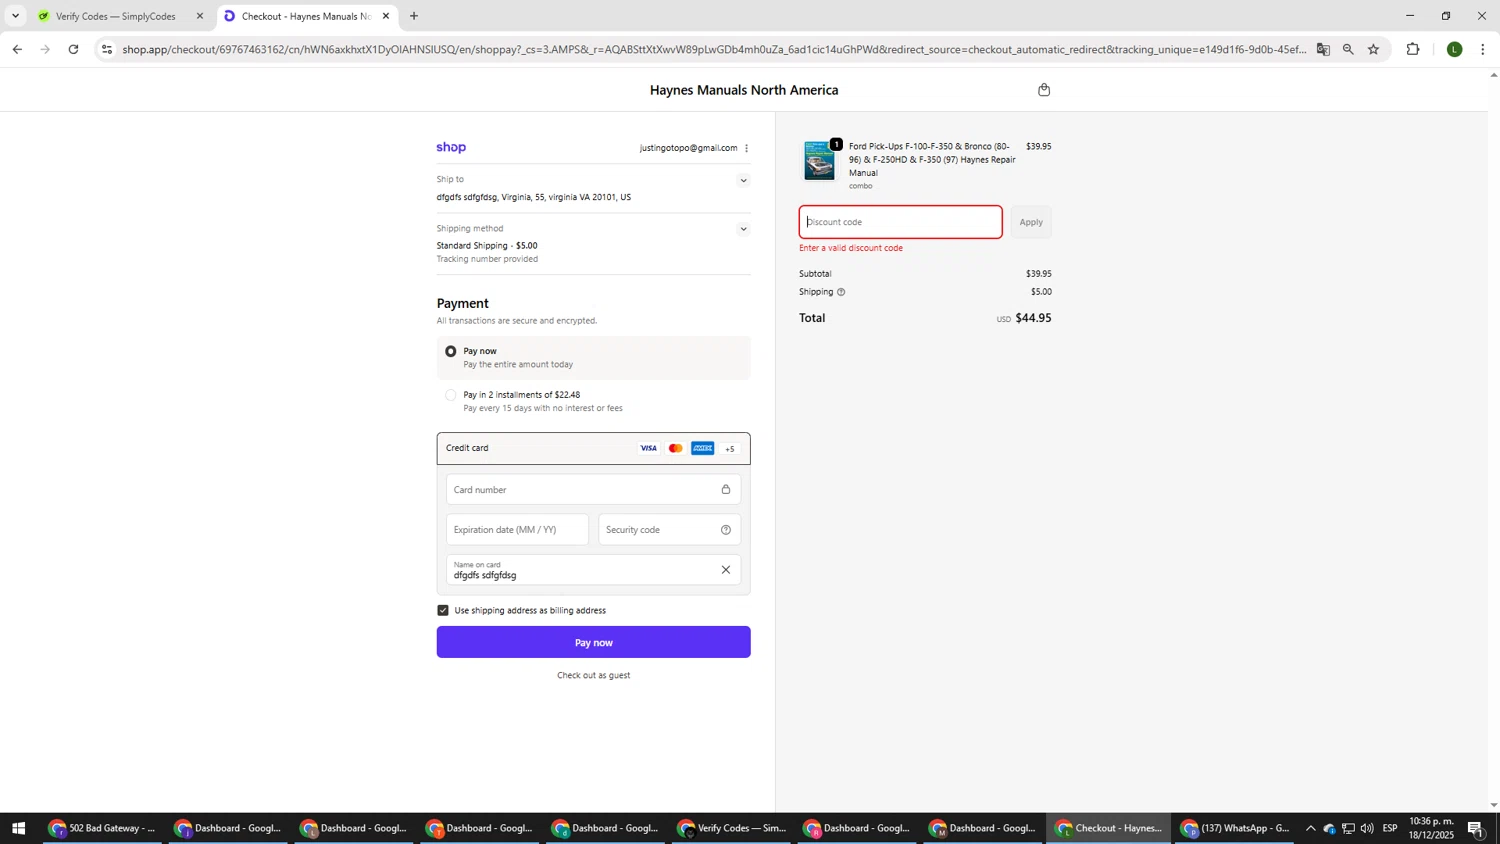The image size is (1500, 844).
Task: Open the shopping cart bag icon
Action: tap(1044, 90)
